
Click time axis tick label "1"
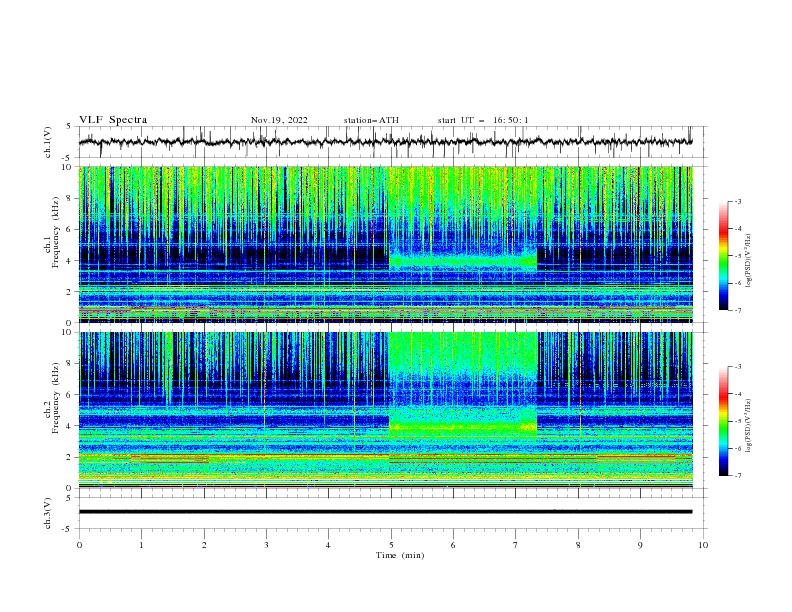click(141, 545)
